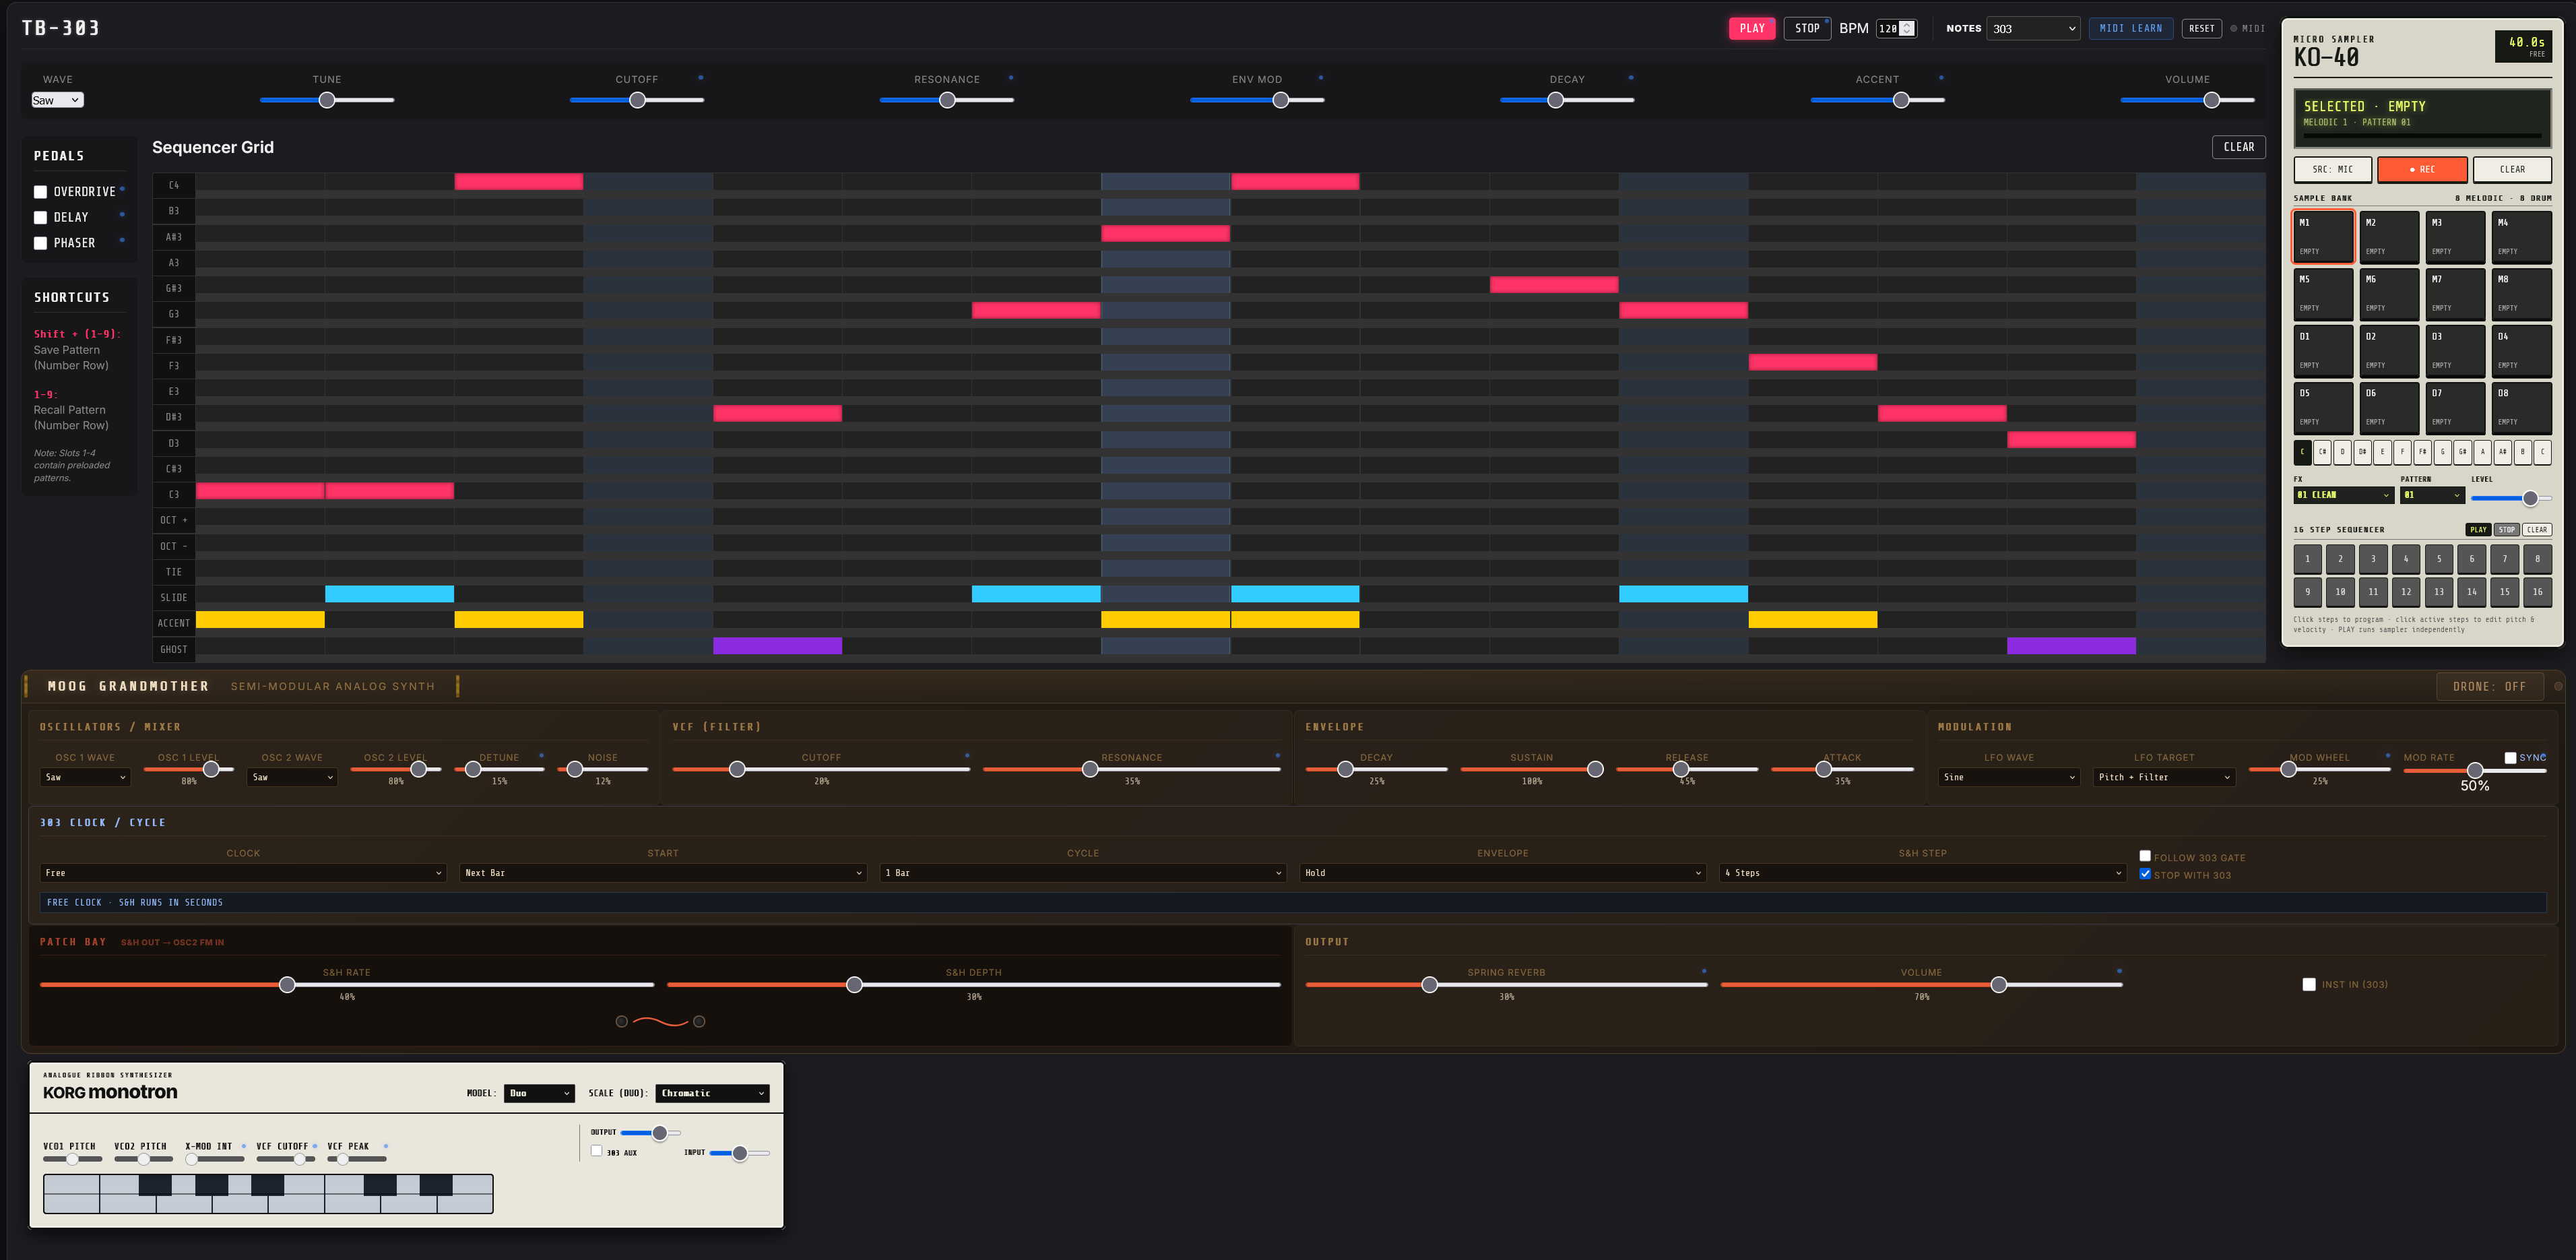Click the blue dot beside Moog DETUNE
Screen dimensions: 2576x1260
(x=541, y=755)
